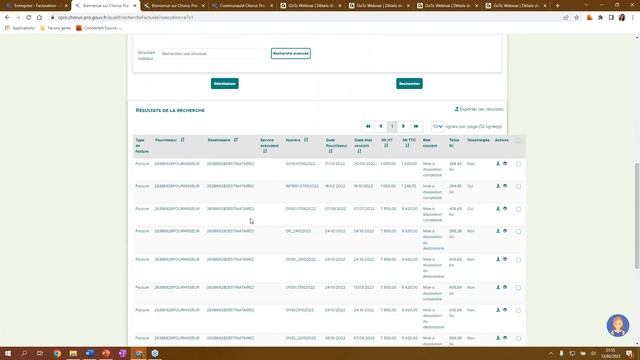The width and height of the screenshot is (640, 360).
Task: Go to previous results page
Action: [380, 127]
